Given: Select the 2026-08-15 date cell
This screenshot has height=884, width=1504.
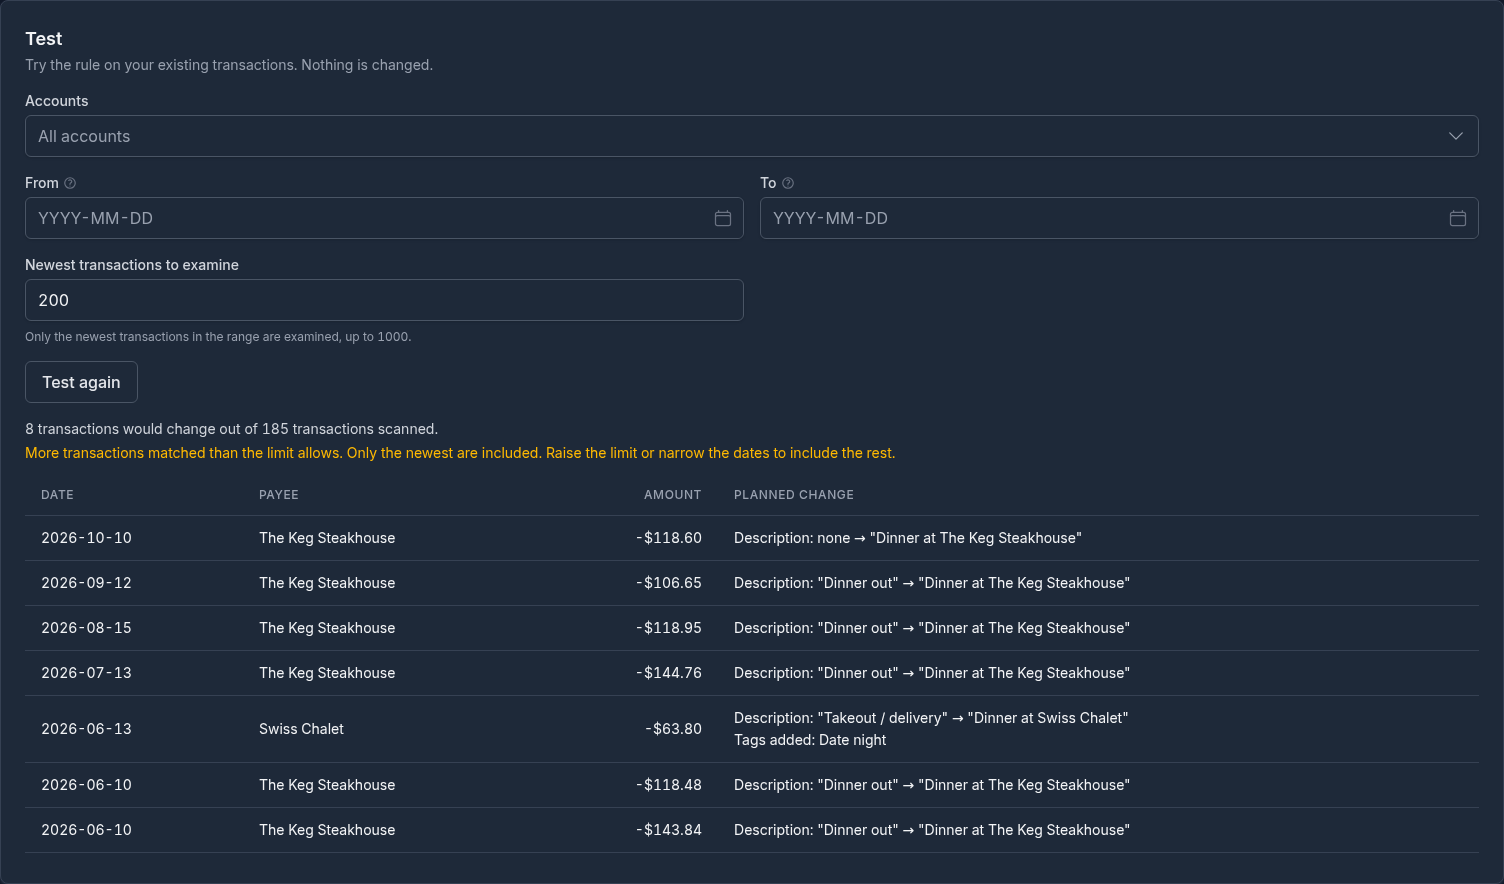Looking at the screenshot, I should pyautogui.click(x=86, y=628).
